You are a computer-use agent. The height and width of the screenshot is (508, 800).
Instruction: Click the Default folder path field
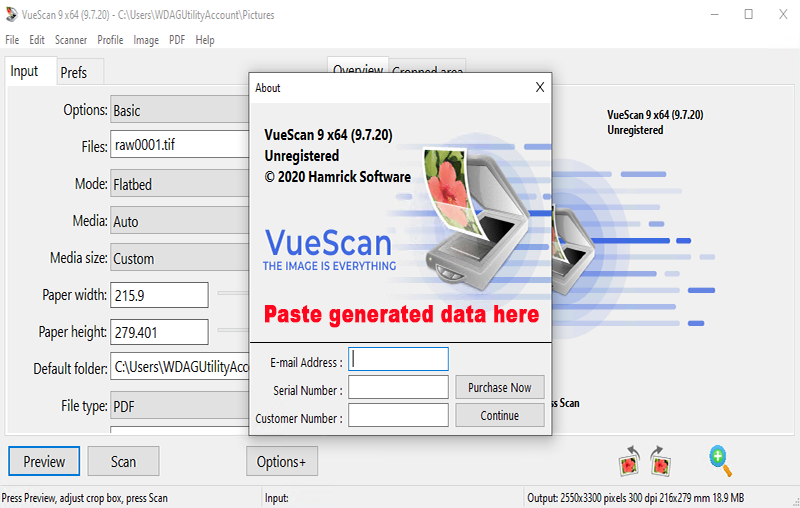pyautogui.click(x=180, y=366)
